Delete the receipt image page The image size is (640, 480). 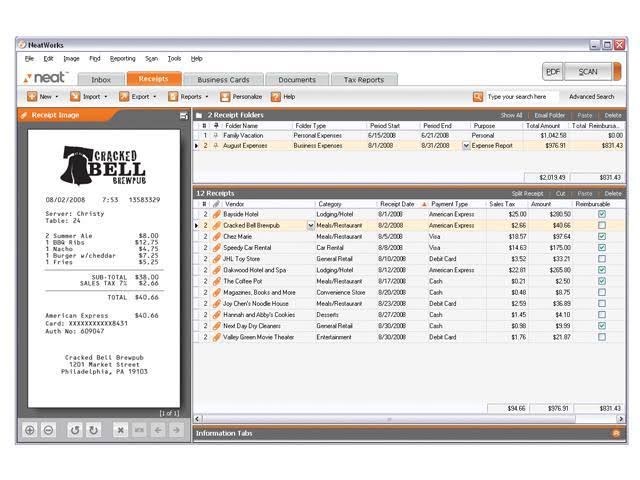120,430
